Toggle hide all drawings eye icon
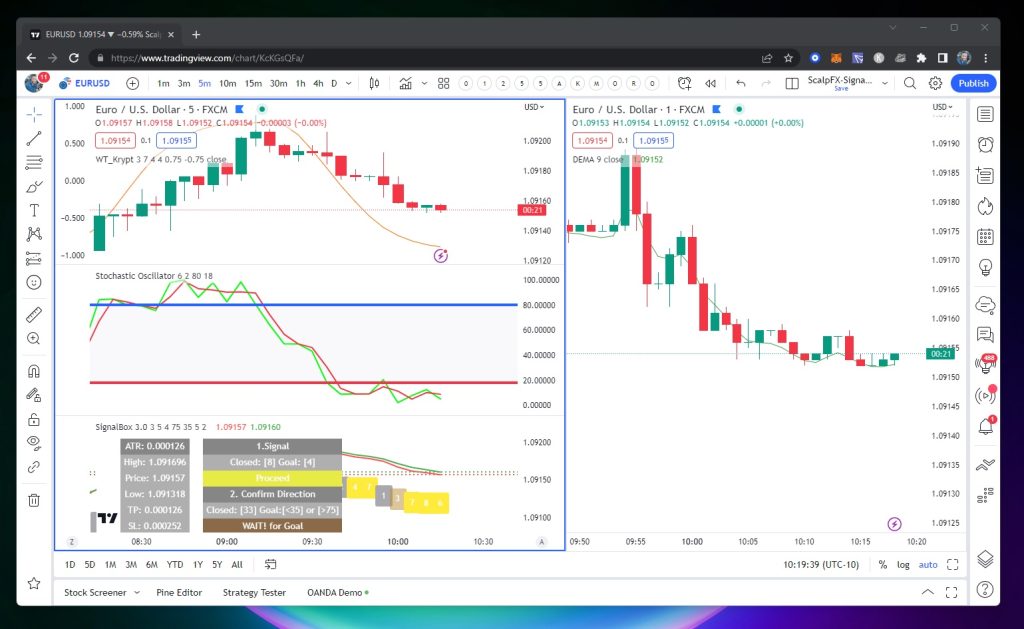Screen dimensions: 1024x629 34,442
